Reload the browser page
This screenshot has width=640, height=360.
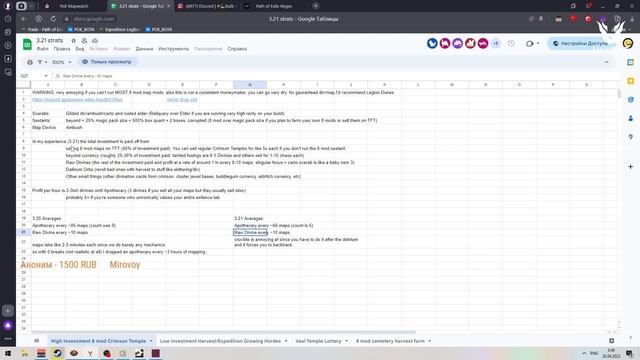(x=53, y=19)
